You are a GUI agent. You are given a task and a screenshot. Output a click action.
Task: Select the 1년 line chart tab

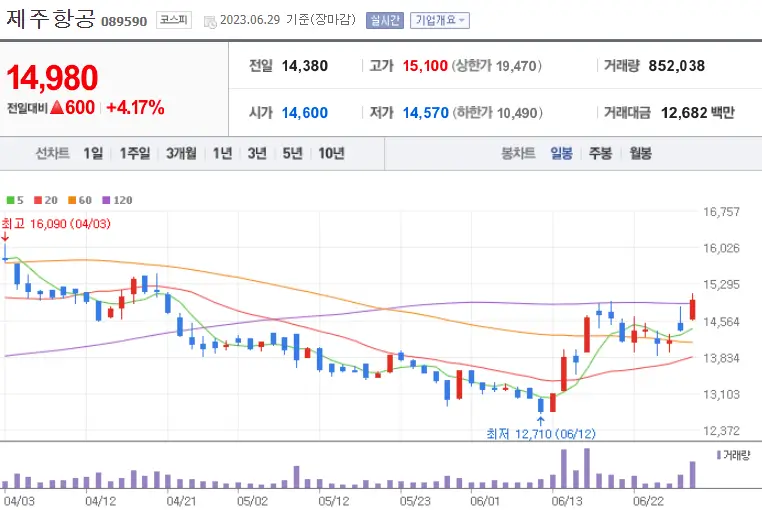click(222, 154)
